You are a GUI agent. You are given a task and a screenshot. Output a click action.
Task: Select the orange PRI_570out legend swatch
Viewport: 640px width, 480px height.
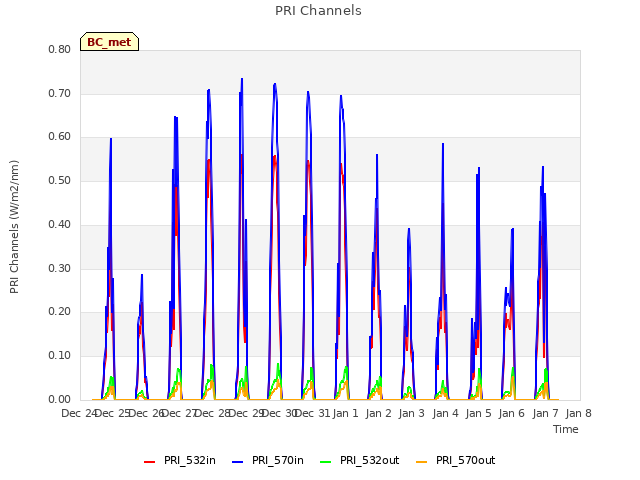coord(422,461)
